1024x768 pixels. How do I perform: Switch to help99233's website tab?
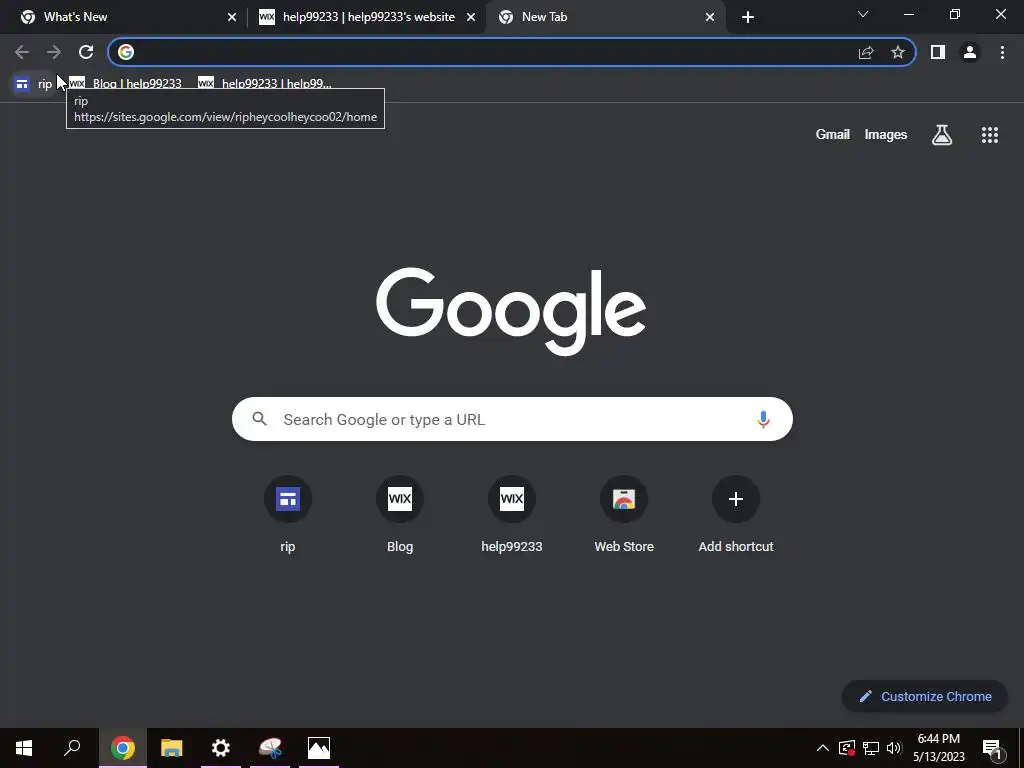tap(359, 17)
